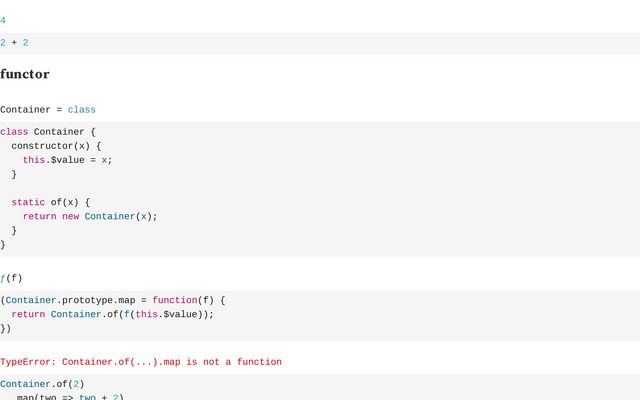Click 'Container' name in the class output
The width and height of the screenshot is (640, 400).
point(25,110)
